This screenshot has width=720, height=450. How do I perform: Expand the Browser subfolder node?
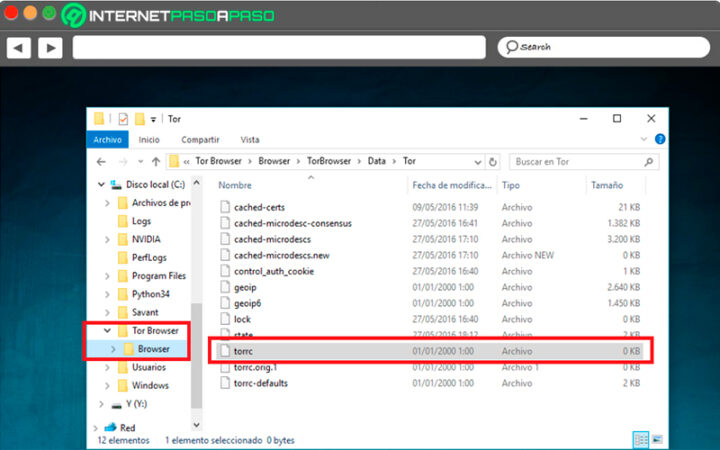click(x=113, y=349)
